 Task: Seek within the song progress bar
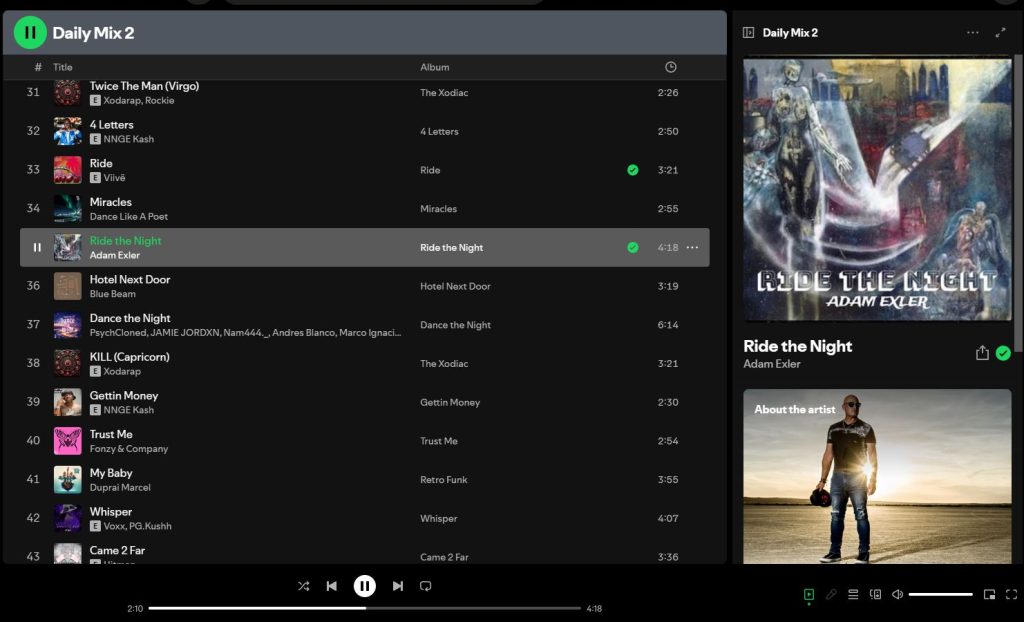click(364, 608)
